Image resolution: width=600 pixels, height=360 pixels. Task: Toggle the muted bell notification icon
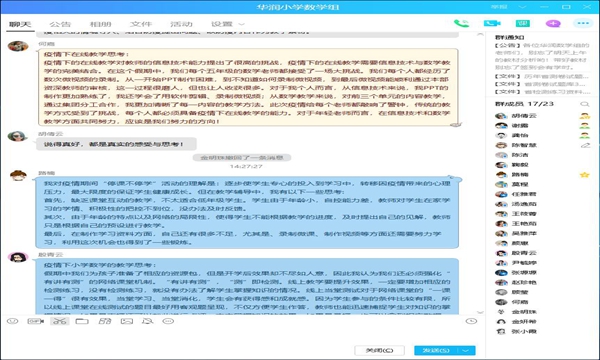coord(148,321)
